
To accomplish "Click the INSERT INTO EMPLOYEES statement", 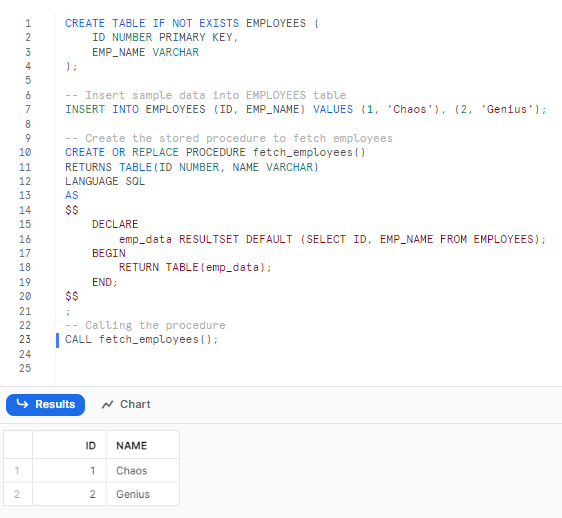I will (305, 109).
